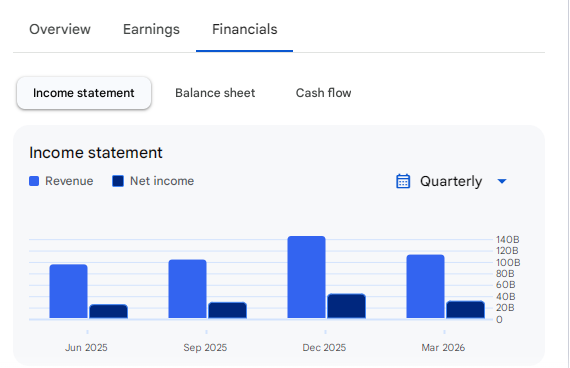Show the Cash flow statement
The height and width of the screenshot is (368, 570).
[x=324, y=93]
